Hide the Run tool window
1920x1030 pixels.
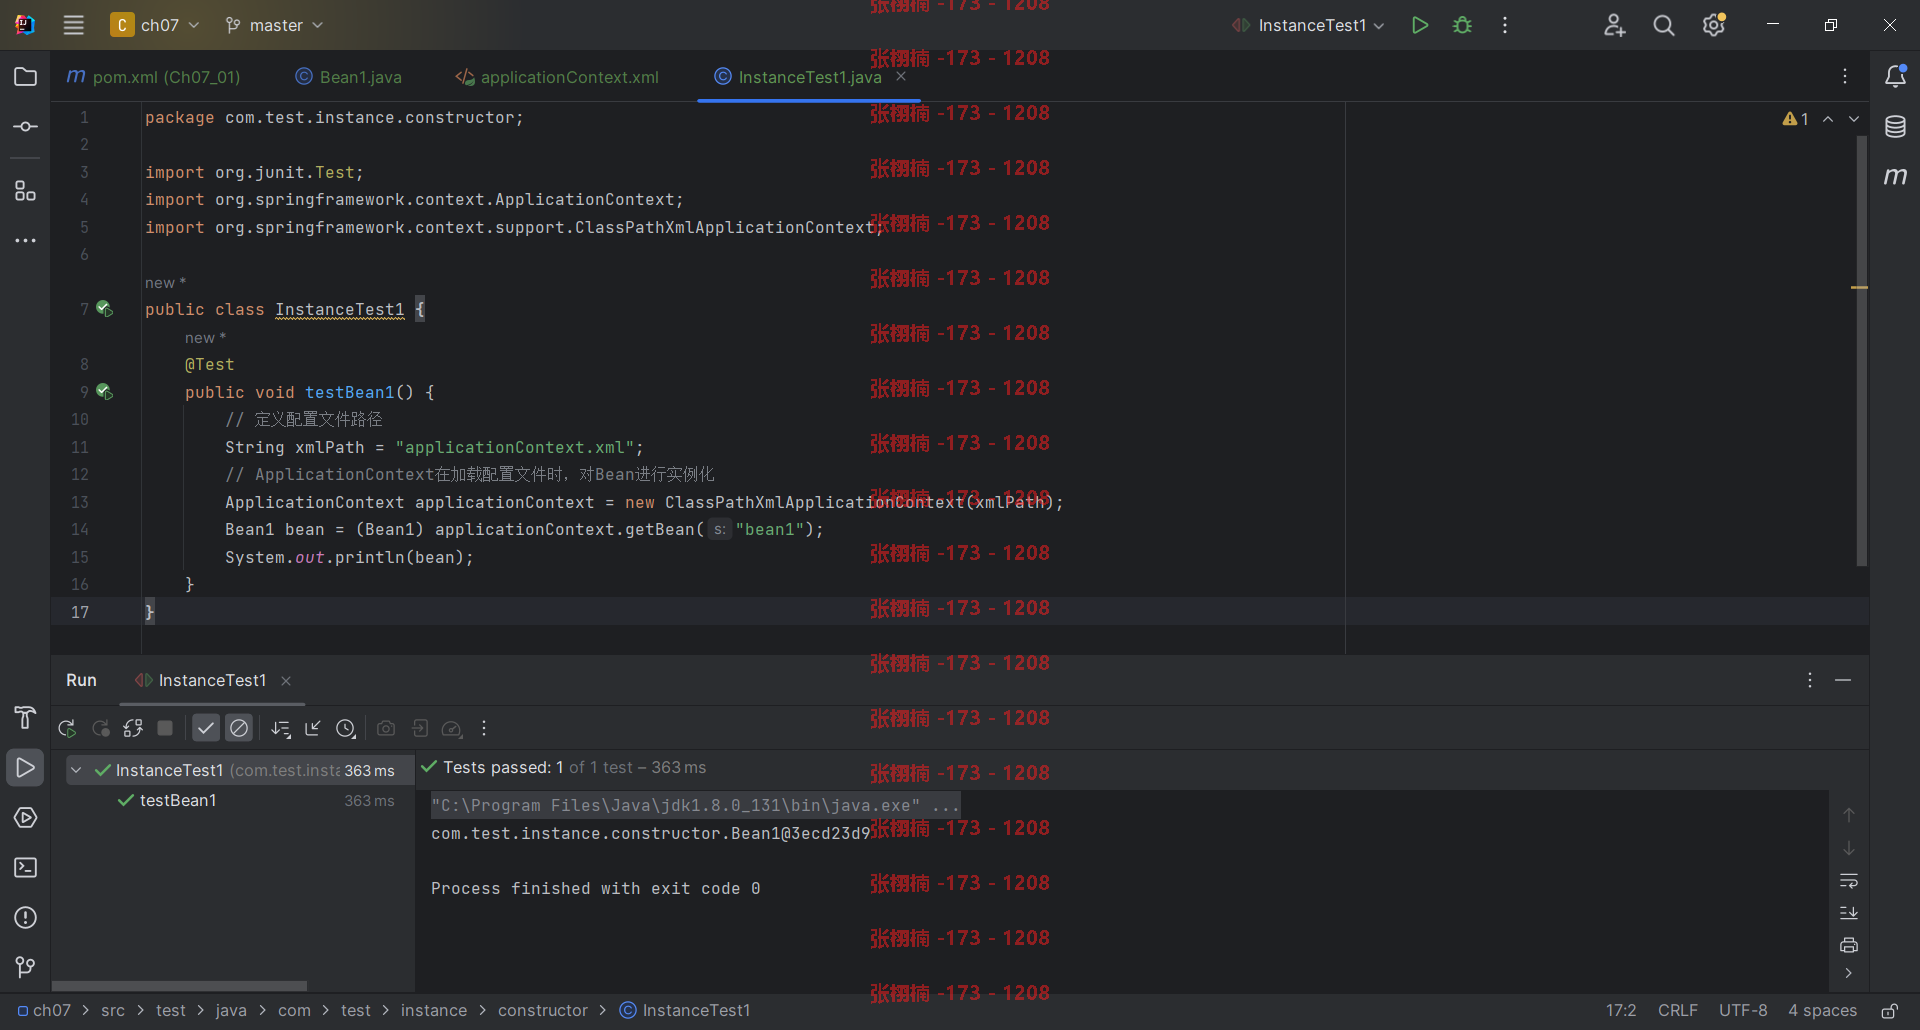[x=1843, y=680]
